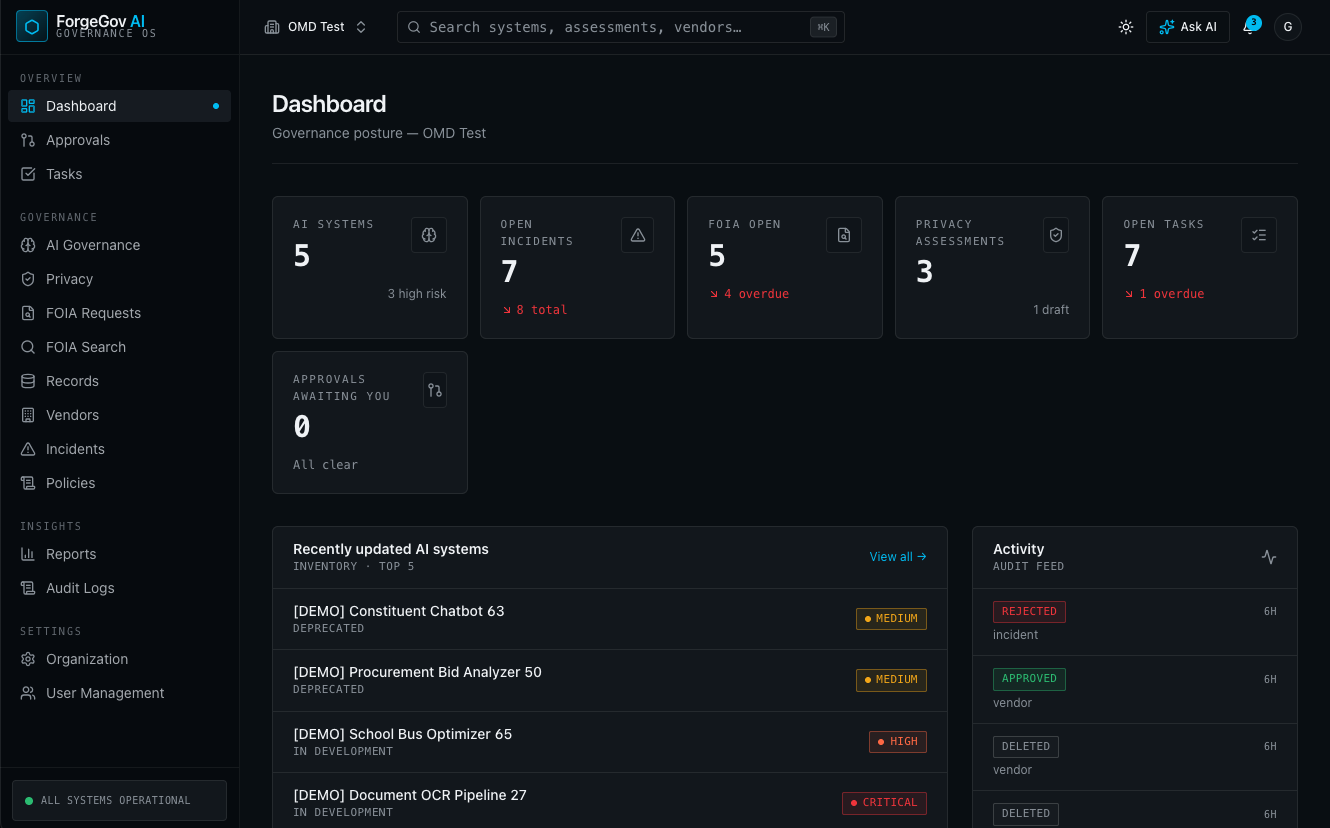Image resolution: width=1330 pixels, height=828 pixels.
Task: Click the Organization gear icon
Action: point(28,659)
